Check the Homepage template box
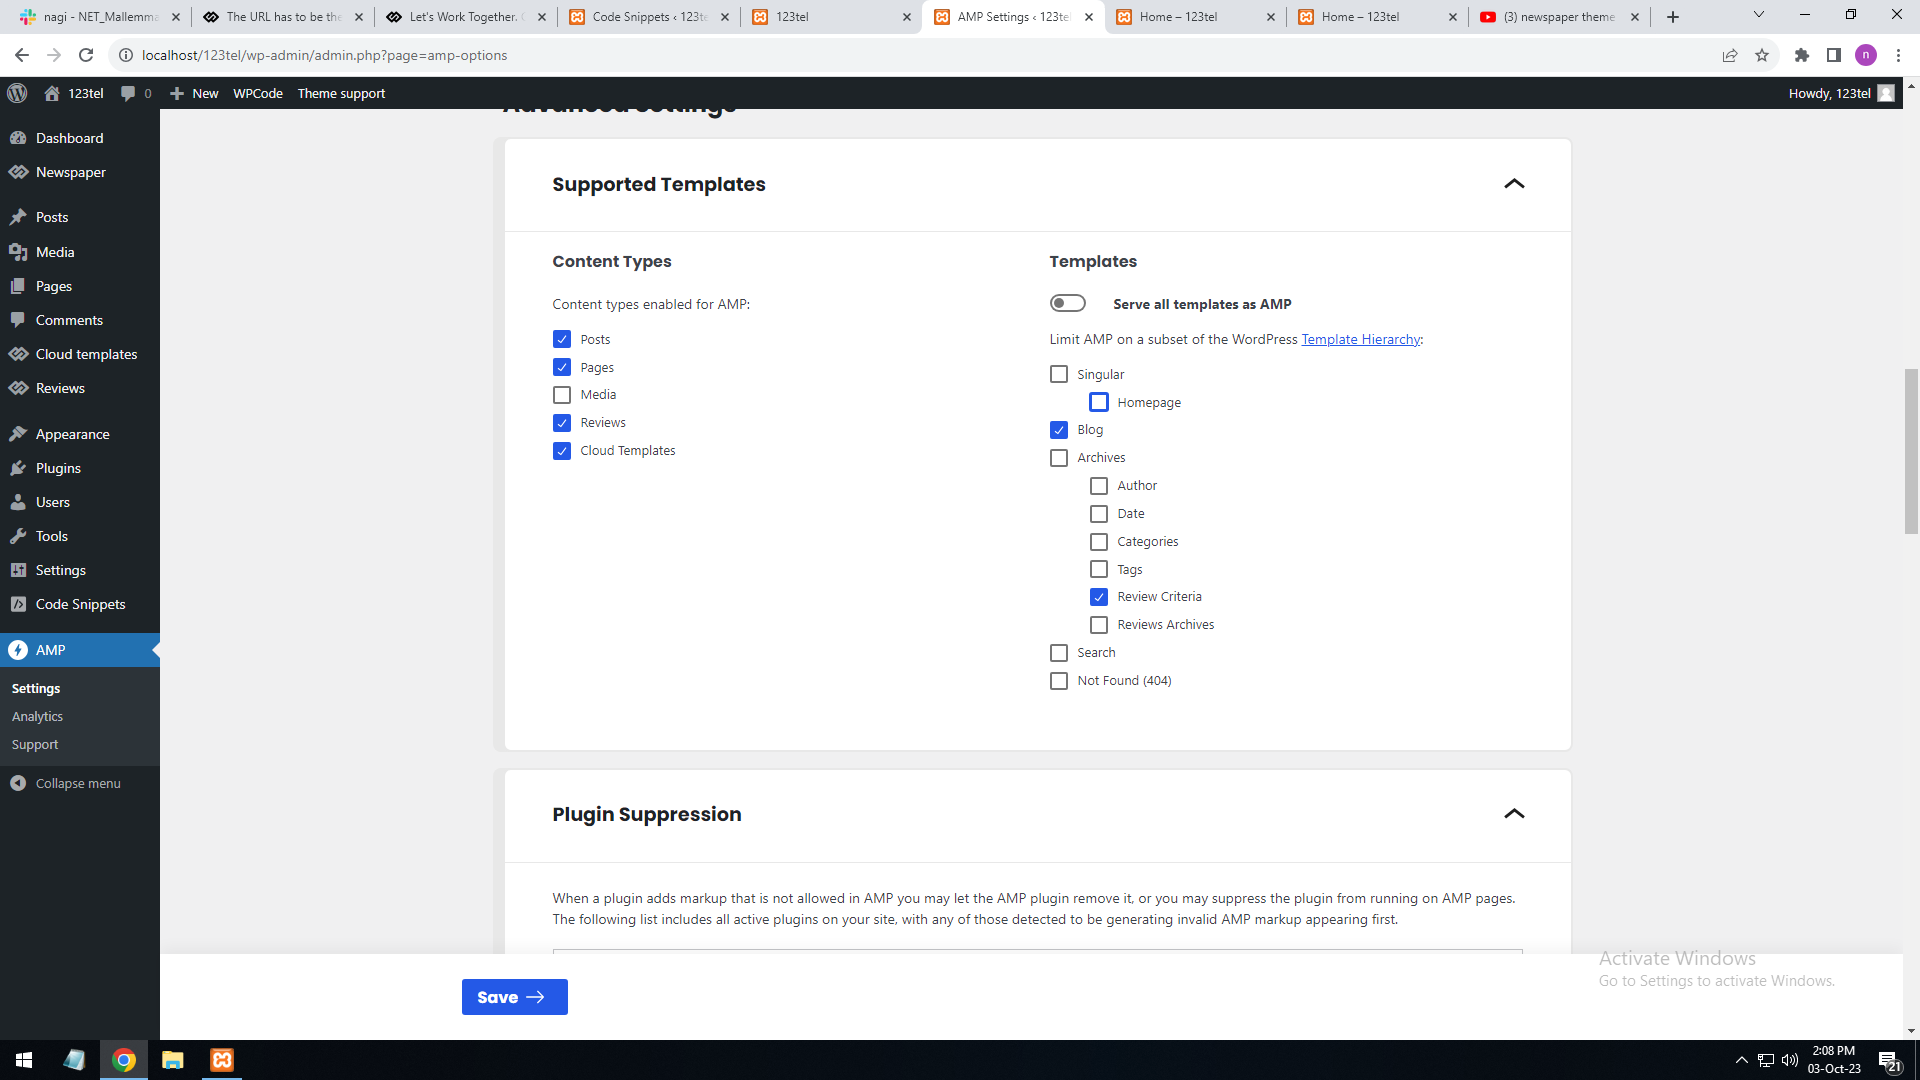1920x1080 pixels. (1099, 402)
